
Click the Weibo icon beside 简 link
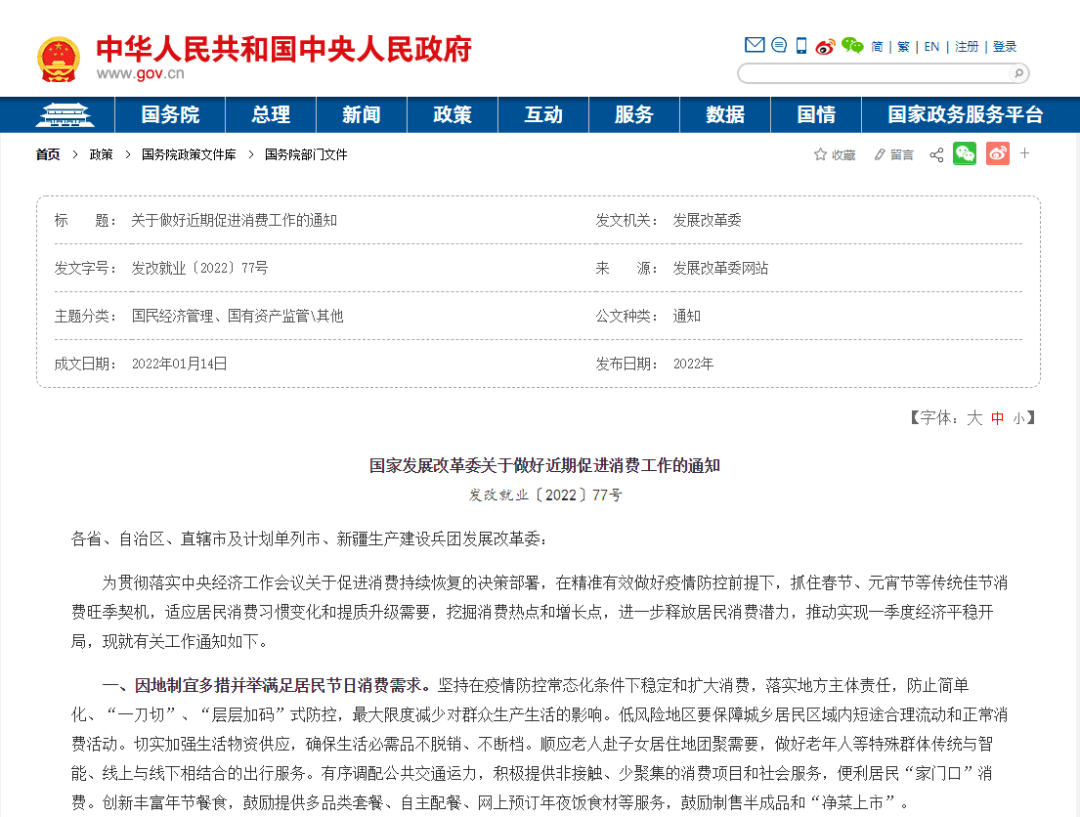[x=825, y=46]
